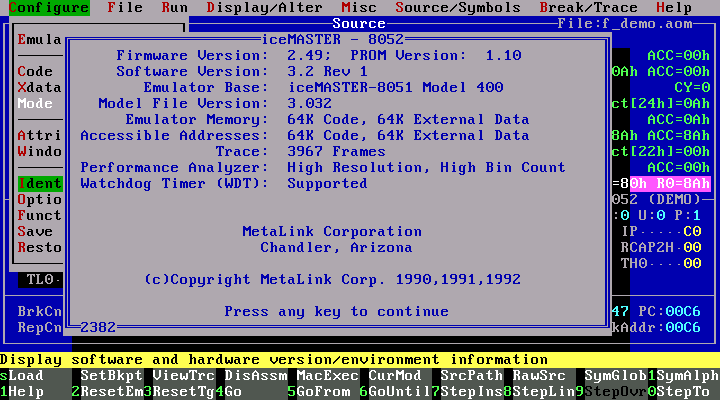Click the magenta highlighted R0=8Ah value
The image size is (720, 400).
pos(684,184)
